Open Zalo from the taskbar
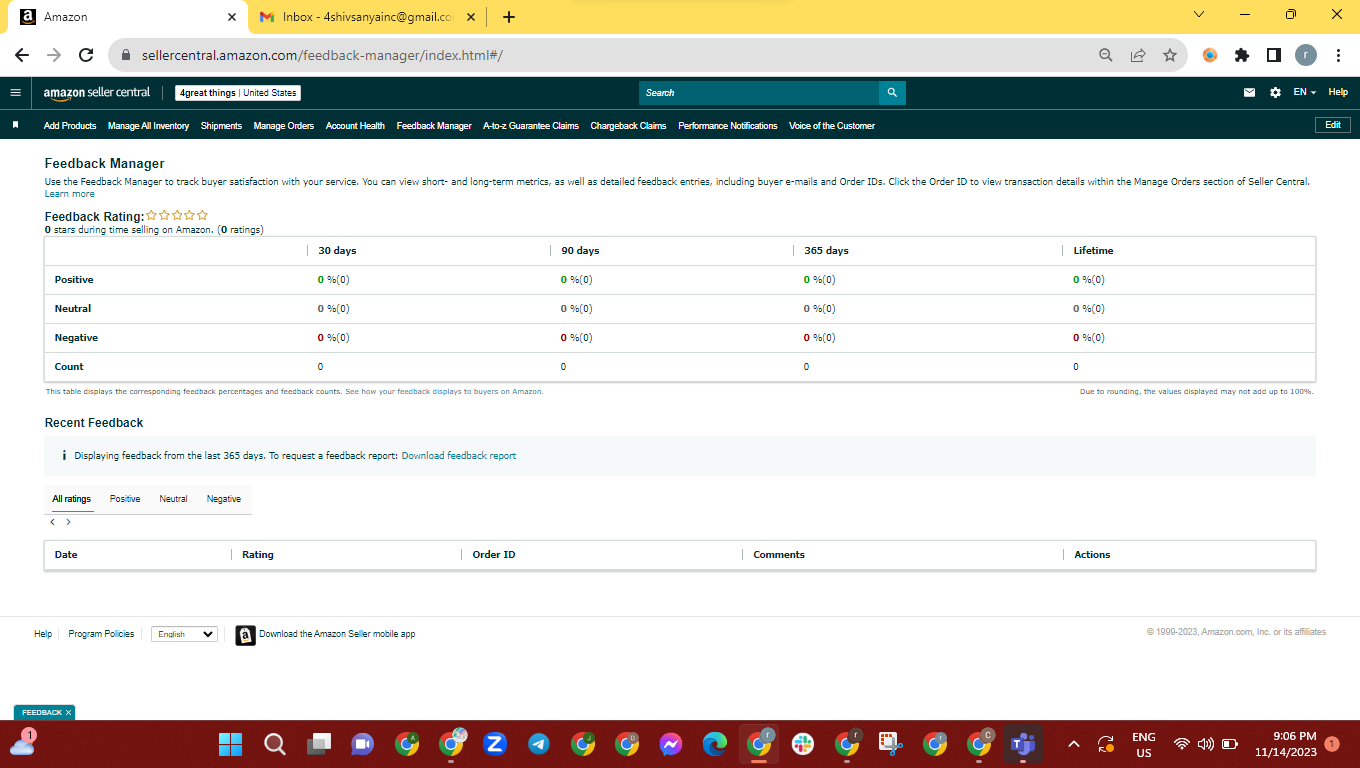This screenshot has height=768, width=1360. (495, 744)
